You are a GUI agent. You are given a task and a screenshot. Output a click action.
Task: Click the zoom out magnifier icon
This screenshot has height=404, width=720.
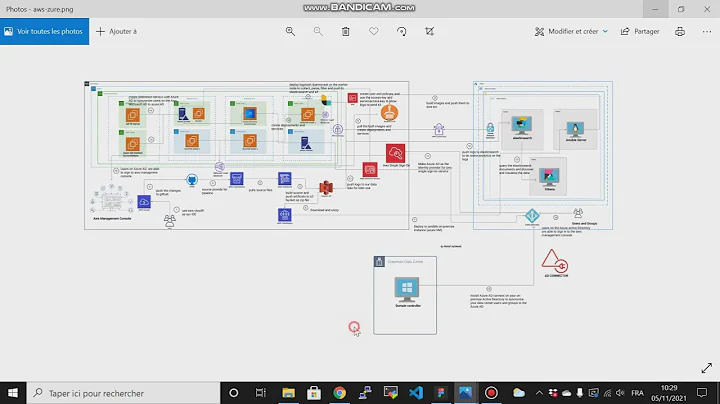point(318,31)
